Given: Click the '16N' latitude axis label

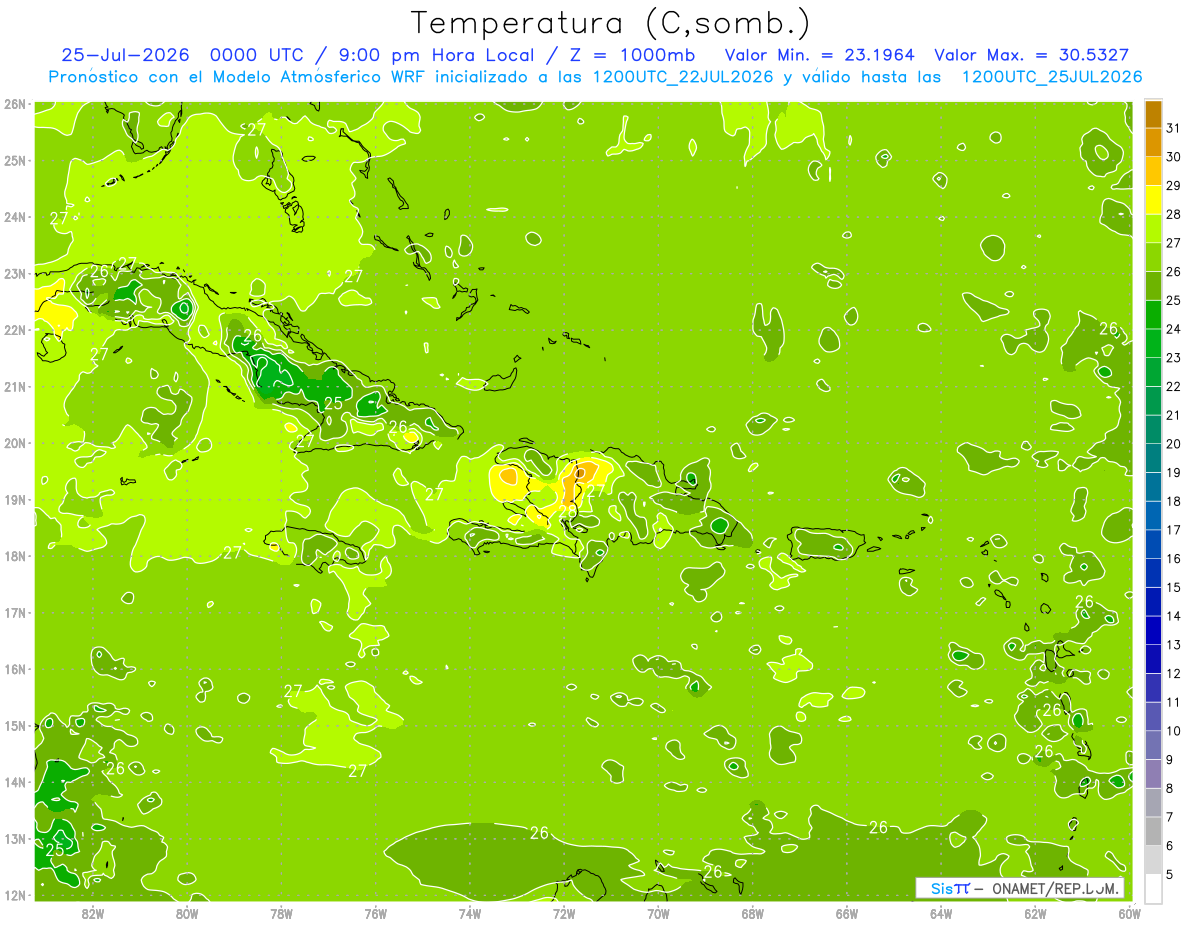Looking at the screenshot, I should pyautogui.click(x=15, y=669).
